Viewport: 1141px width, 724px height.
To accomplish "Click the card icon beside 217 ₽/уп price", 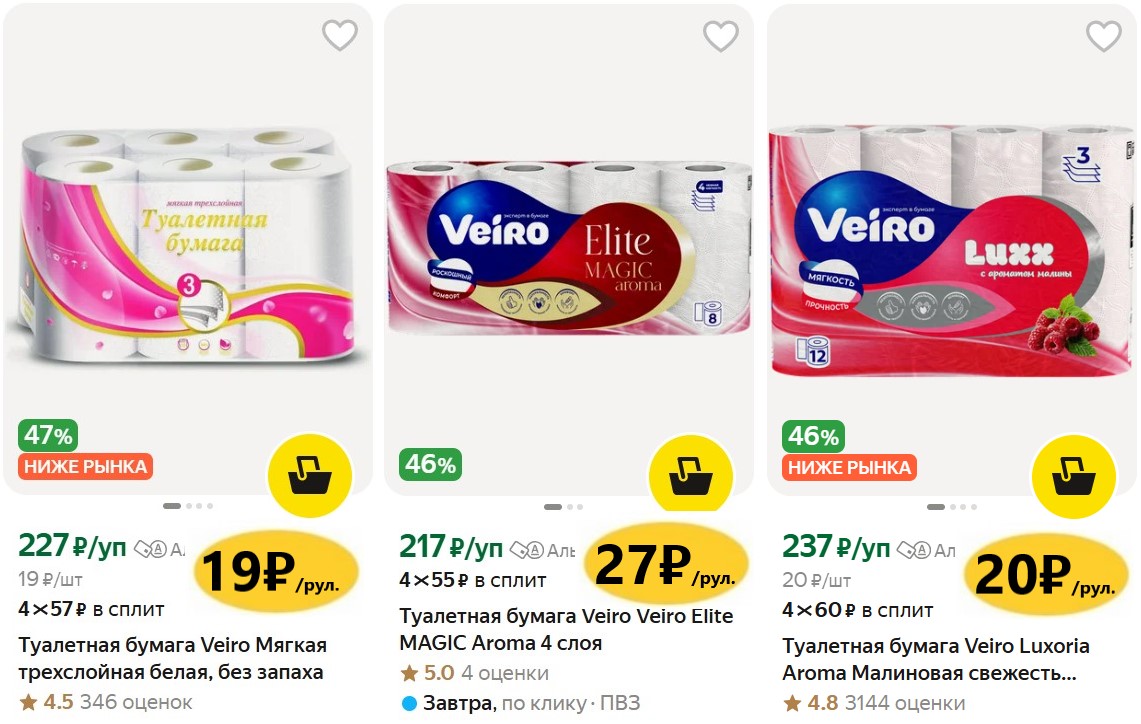I will coord(527,550).
